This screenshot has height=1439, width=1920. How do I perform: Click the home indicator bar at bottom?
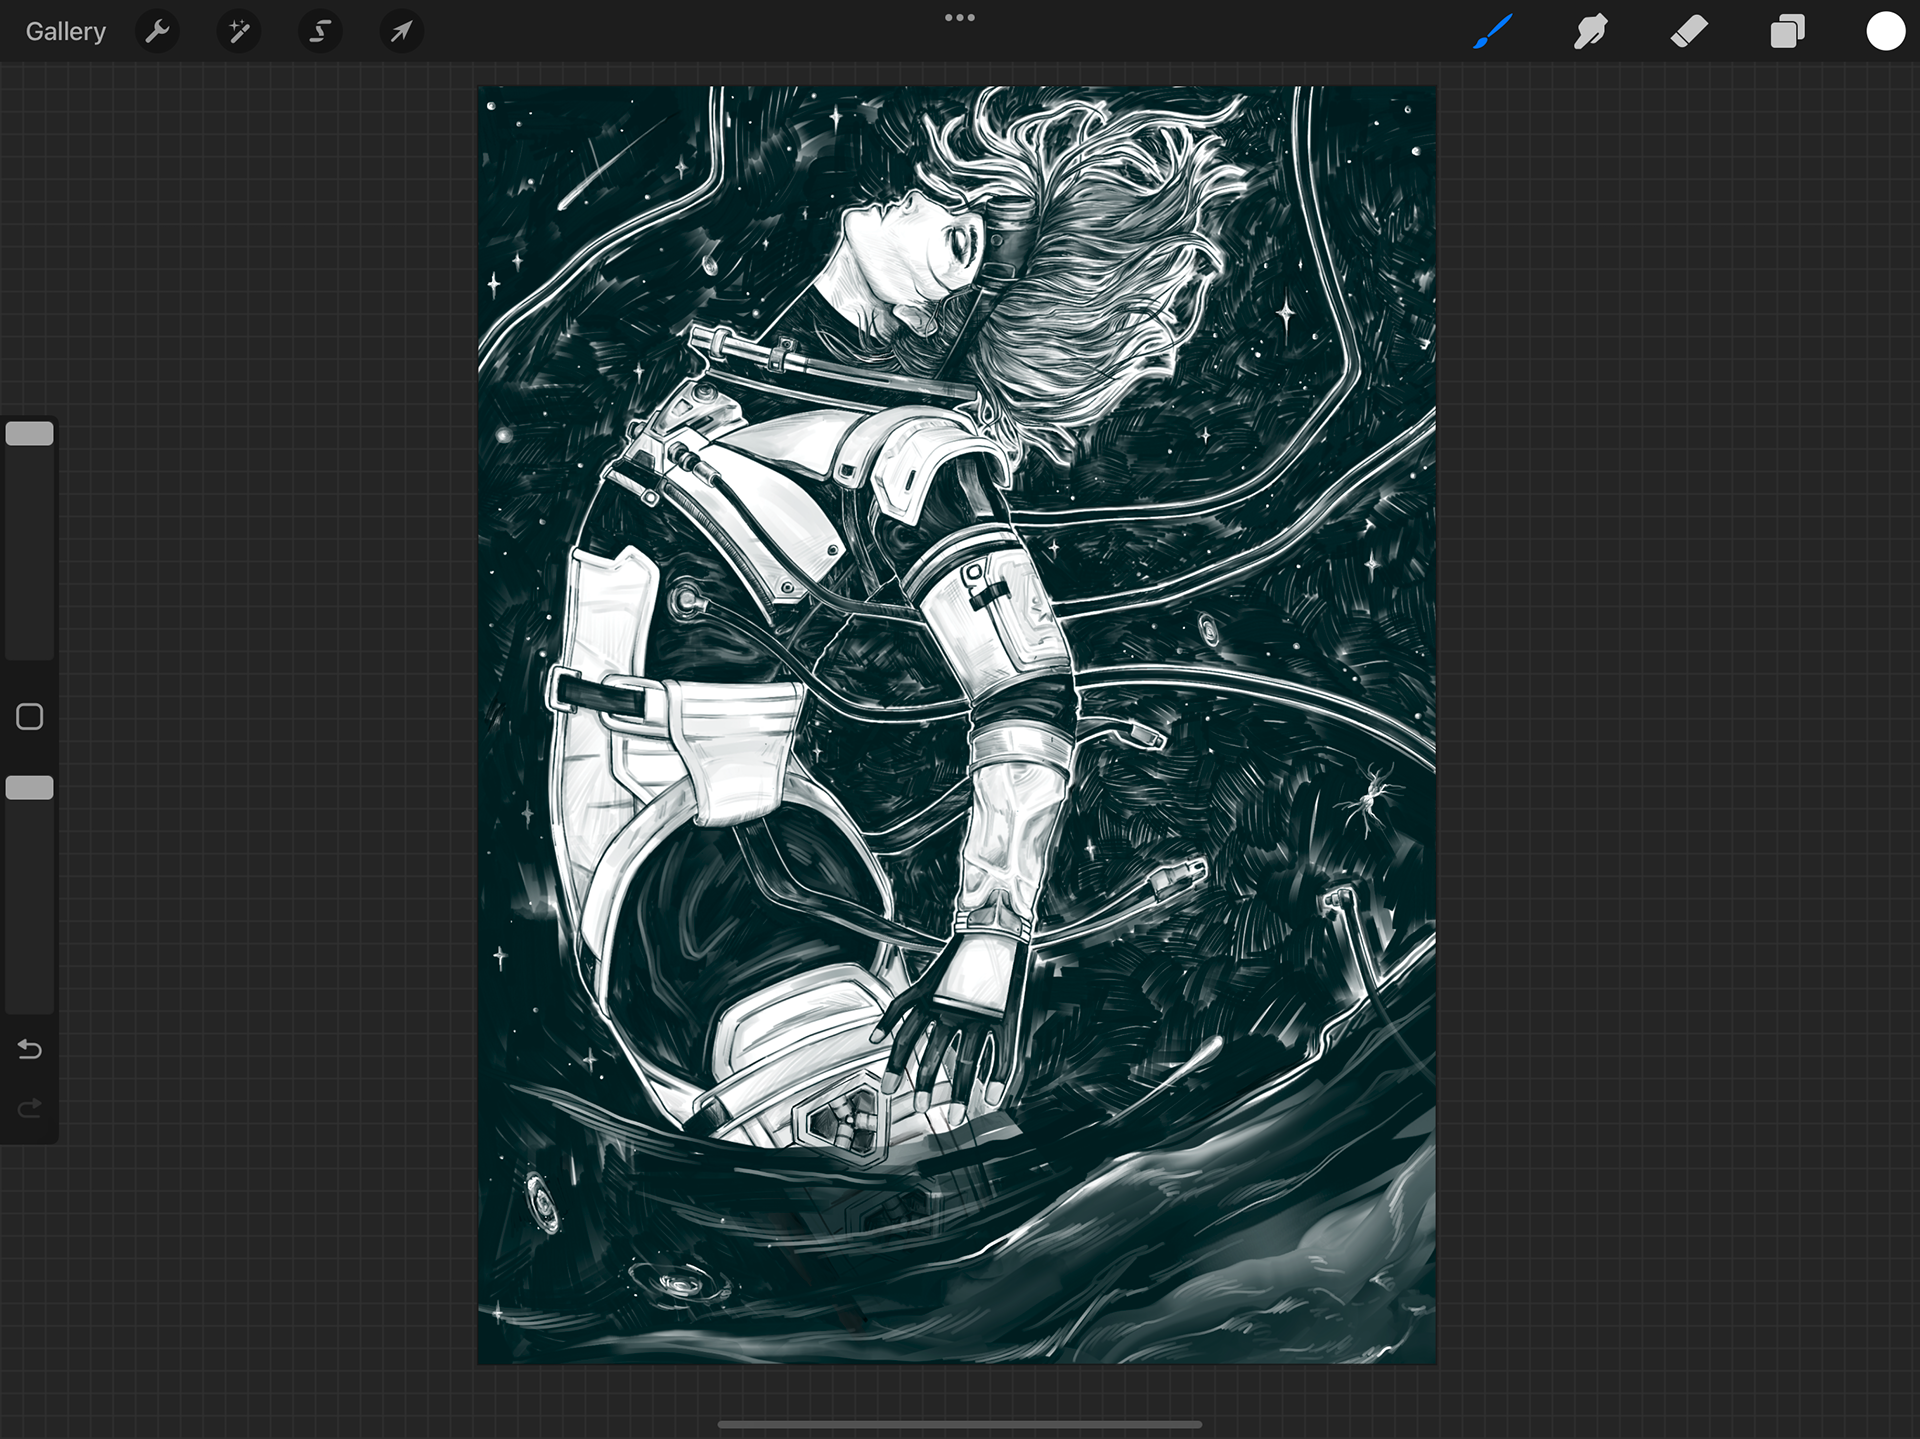point(959,1424)
